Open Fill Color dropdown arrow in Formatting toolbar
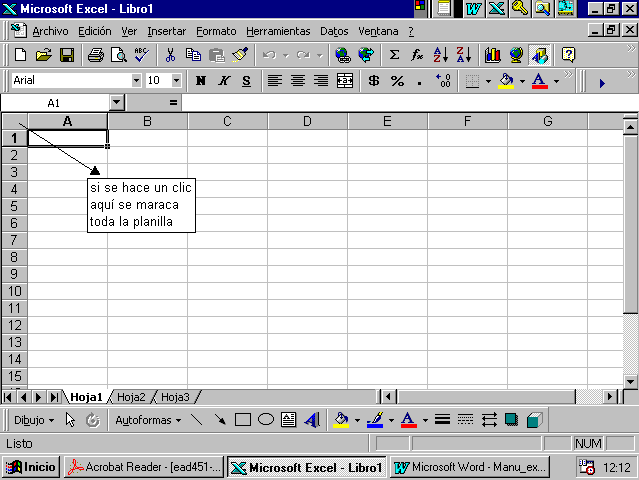This screenshot has width=639, height=480. (x=522, y=81)
